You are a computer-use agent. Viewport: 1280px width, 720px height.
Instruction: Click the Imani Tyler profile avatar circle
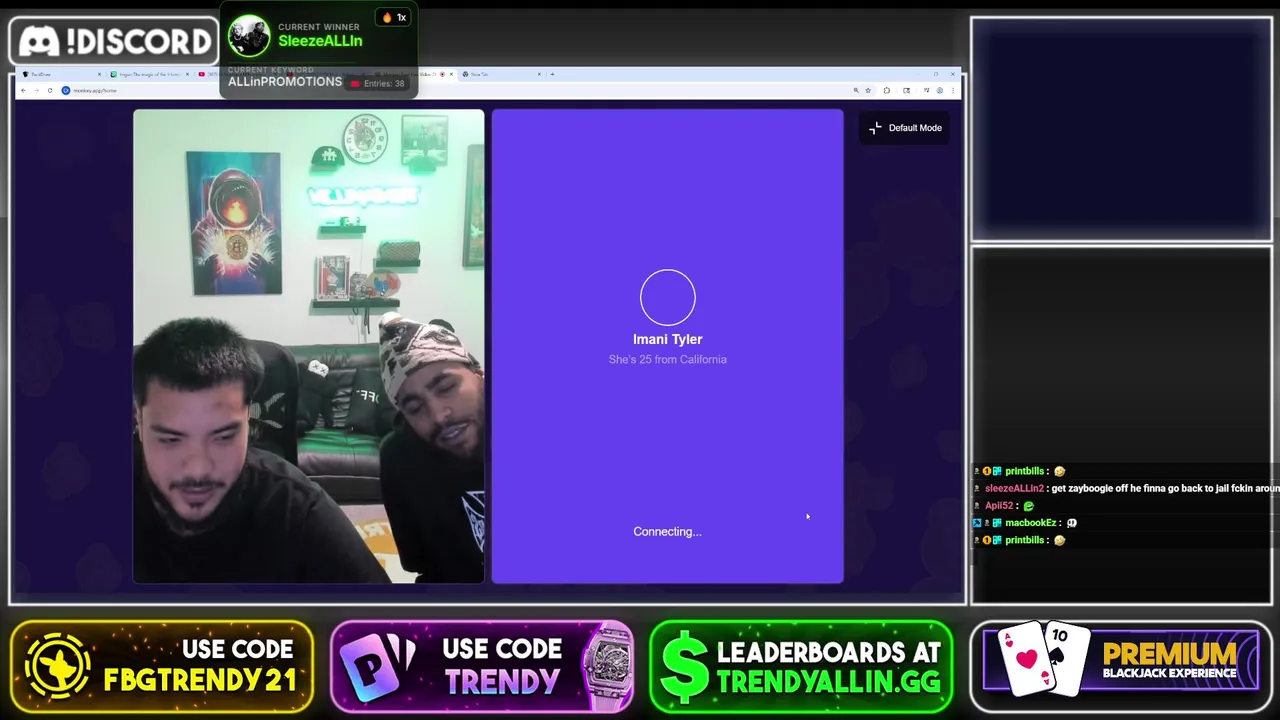pyautogui.click(x=667, y=297)
